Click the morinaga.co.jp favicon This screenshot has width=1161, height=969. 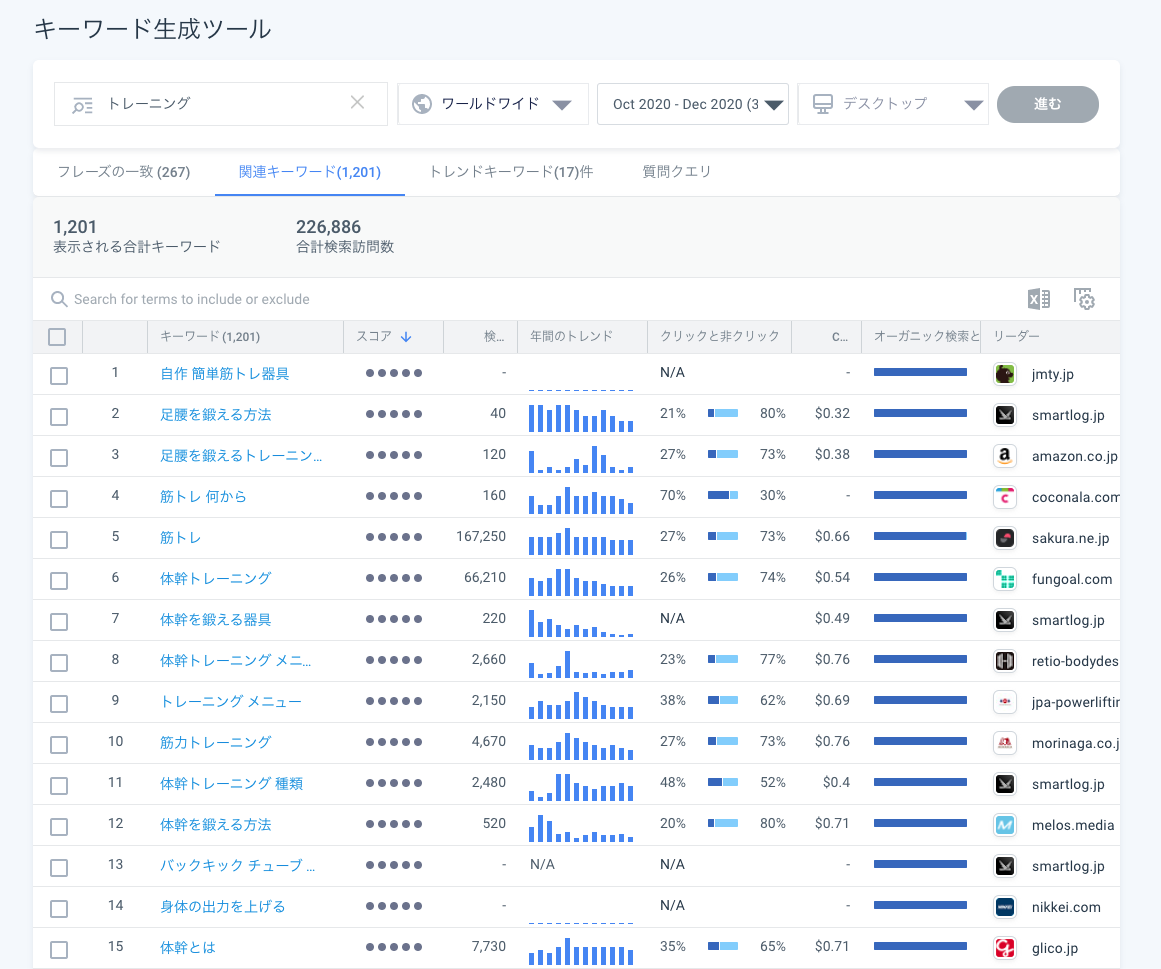1005,742
